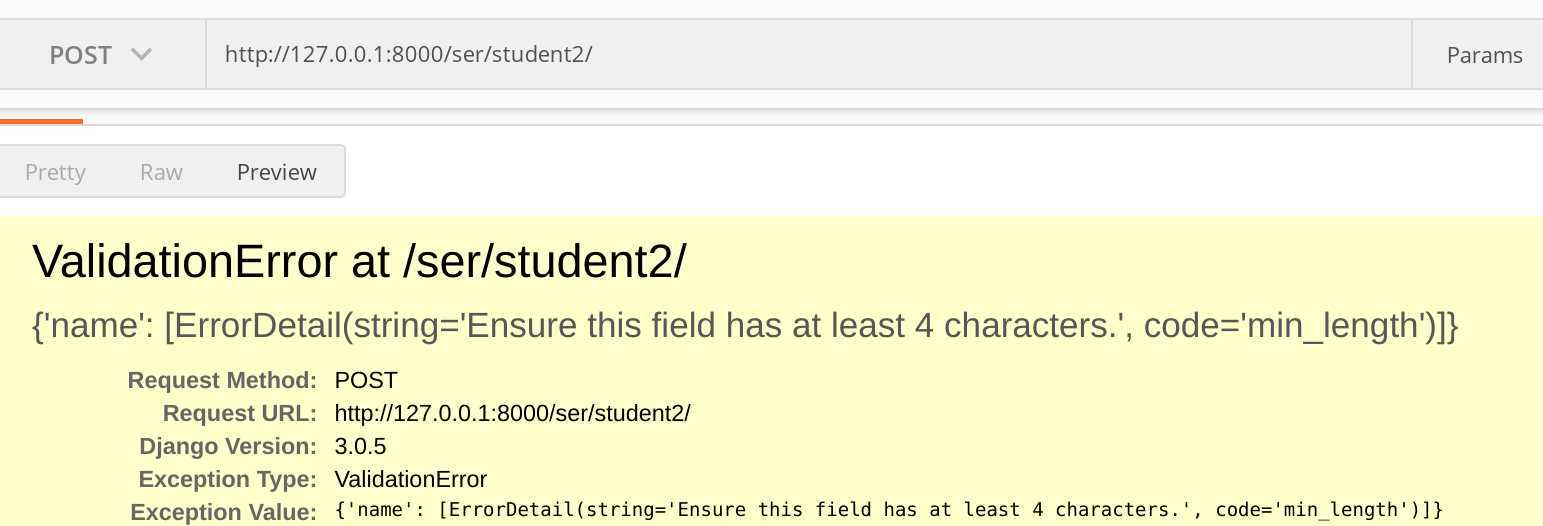Open the Params panel
The height and width of the screenshot is (526, 1543).
[x=1484, y=55]
